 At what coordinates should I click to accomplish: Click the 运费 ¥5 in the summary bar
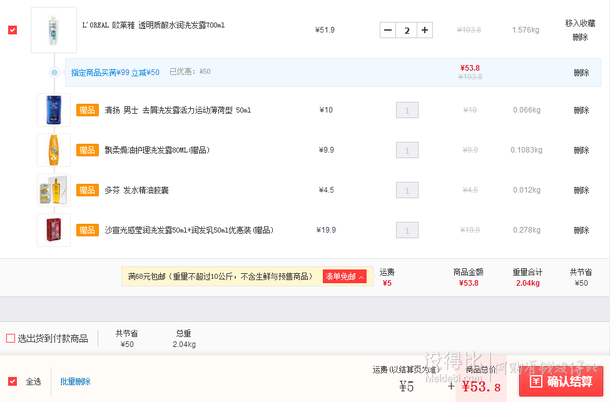pyautogui.click(x=387, y=283)
